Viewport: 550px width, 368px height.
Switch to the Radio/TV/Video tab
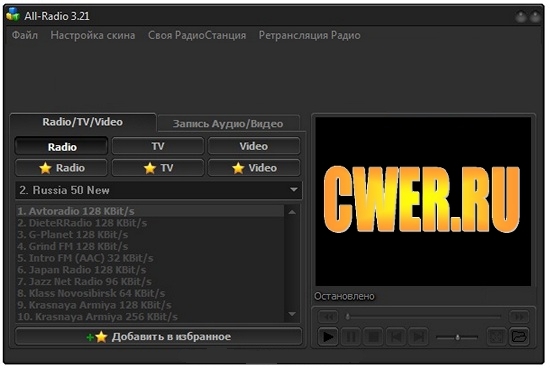tap(83, 122)
